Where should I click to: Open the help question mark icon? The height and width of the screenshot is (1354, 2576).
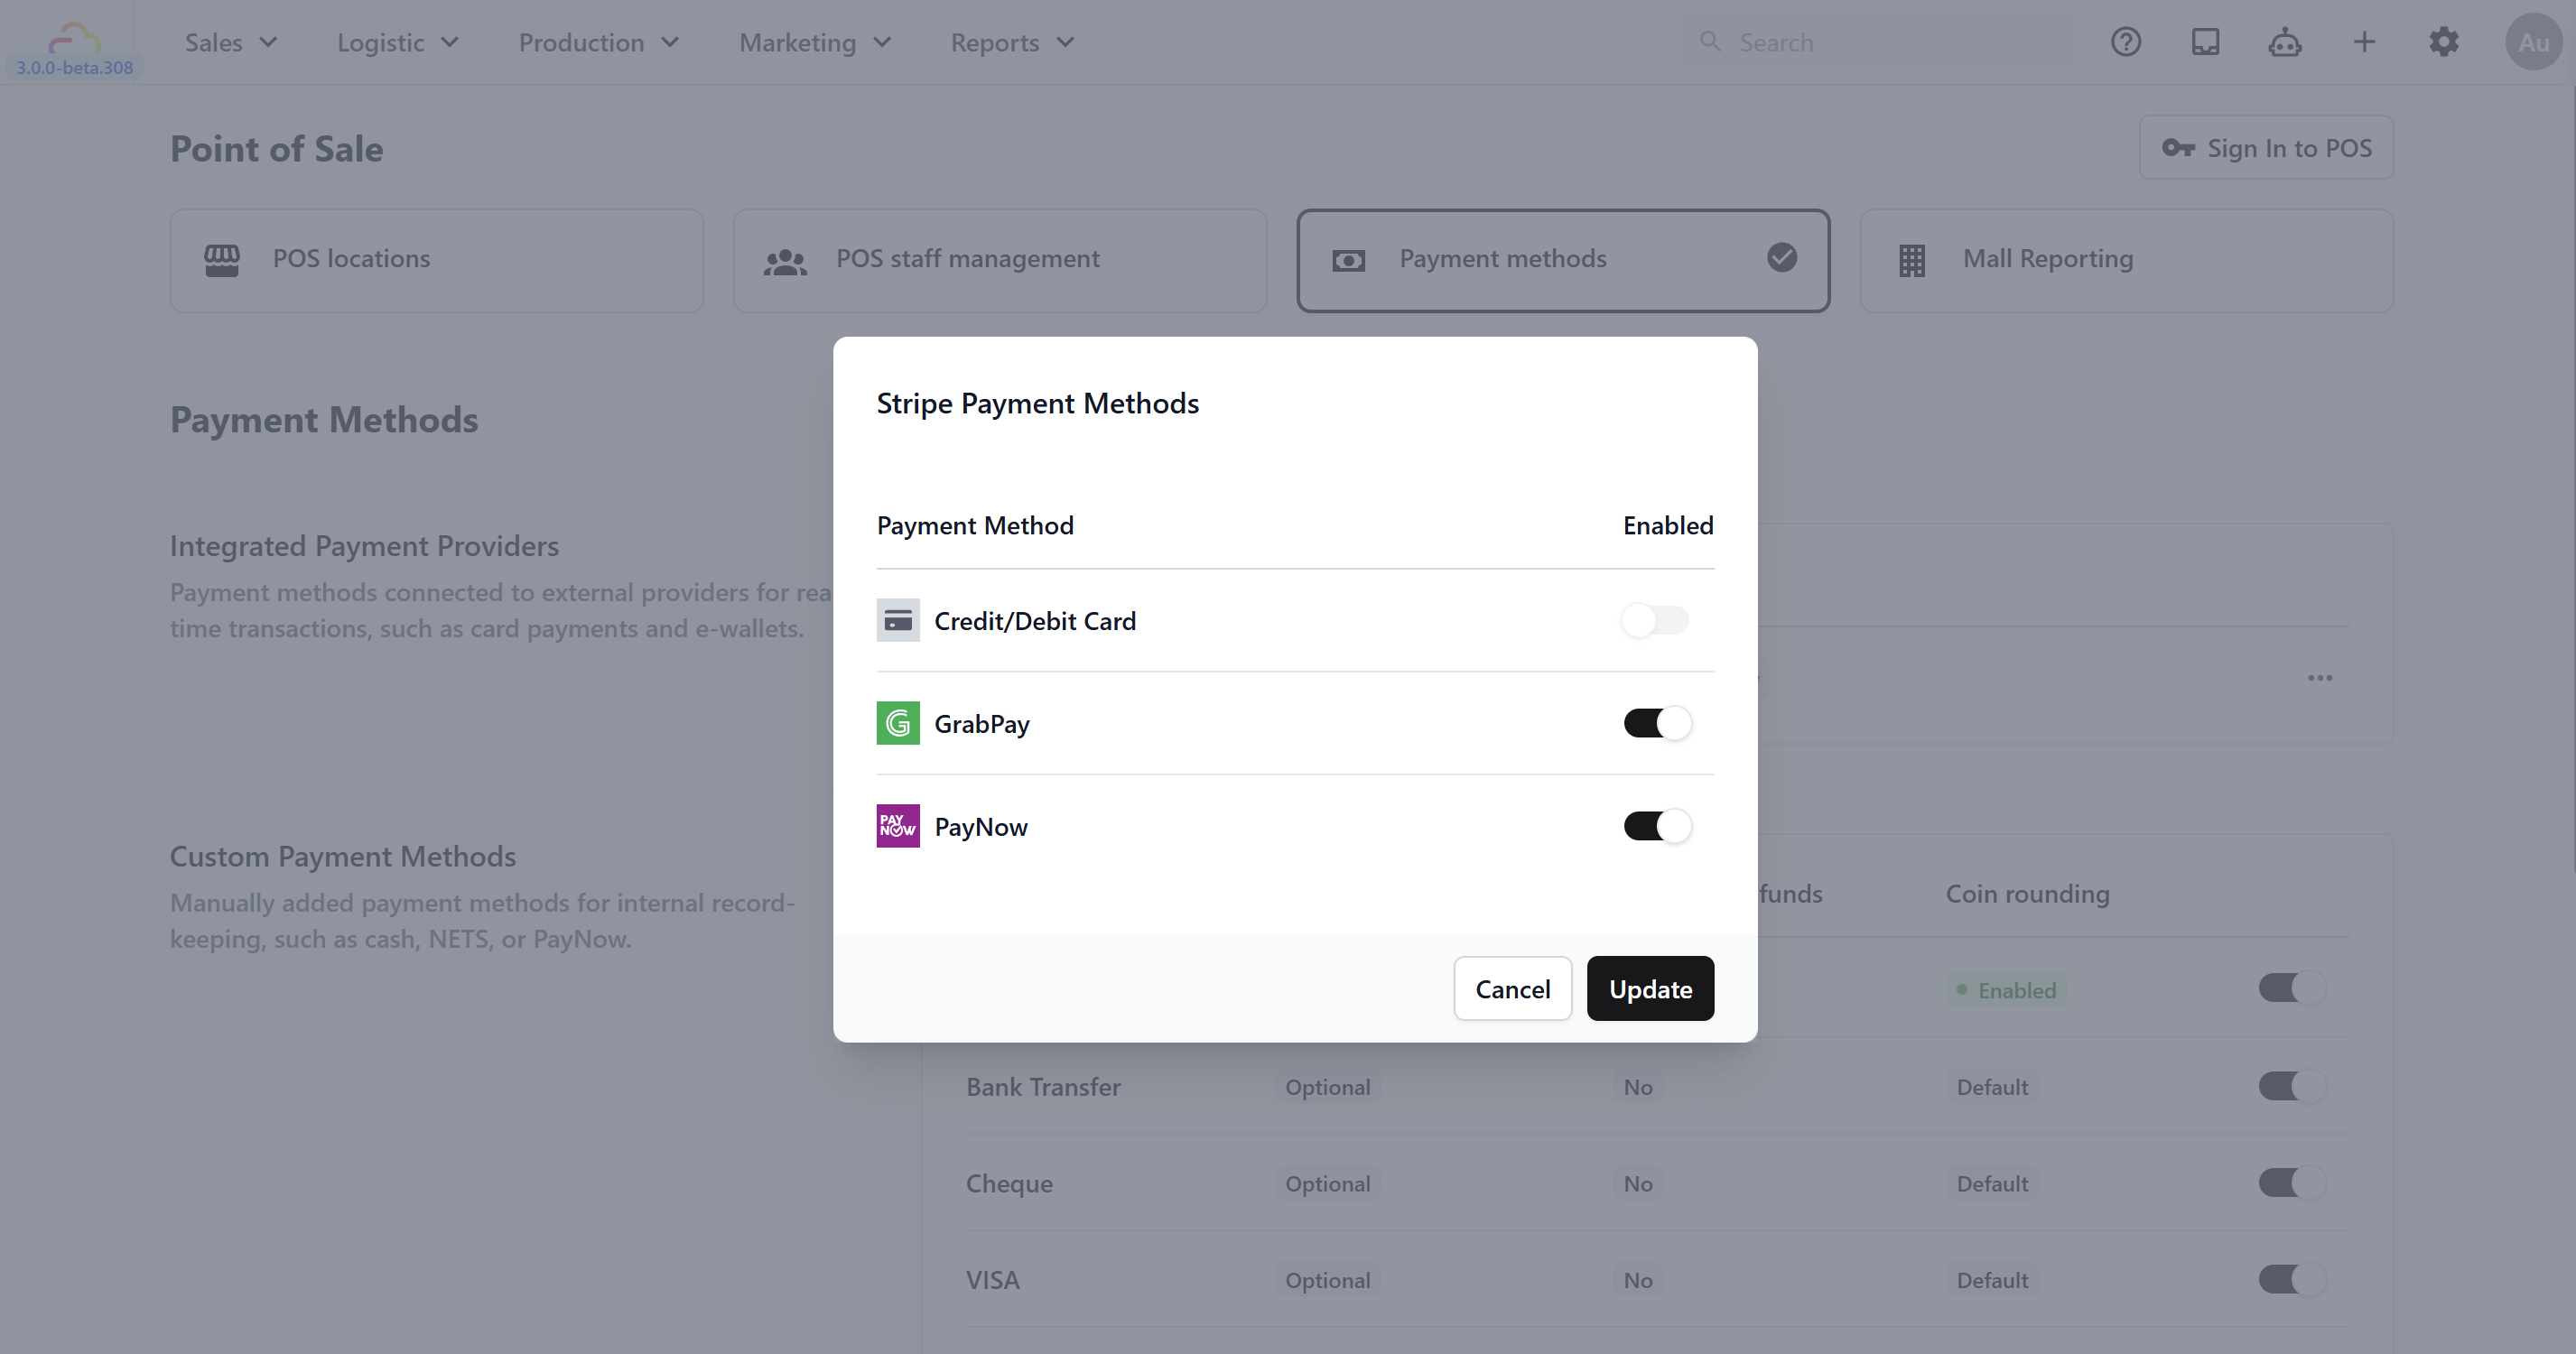tap(2125, 42)
